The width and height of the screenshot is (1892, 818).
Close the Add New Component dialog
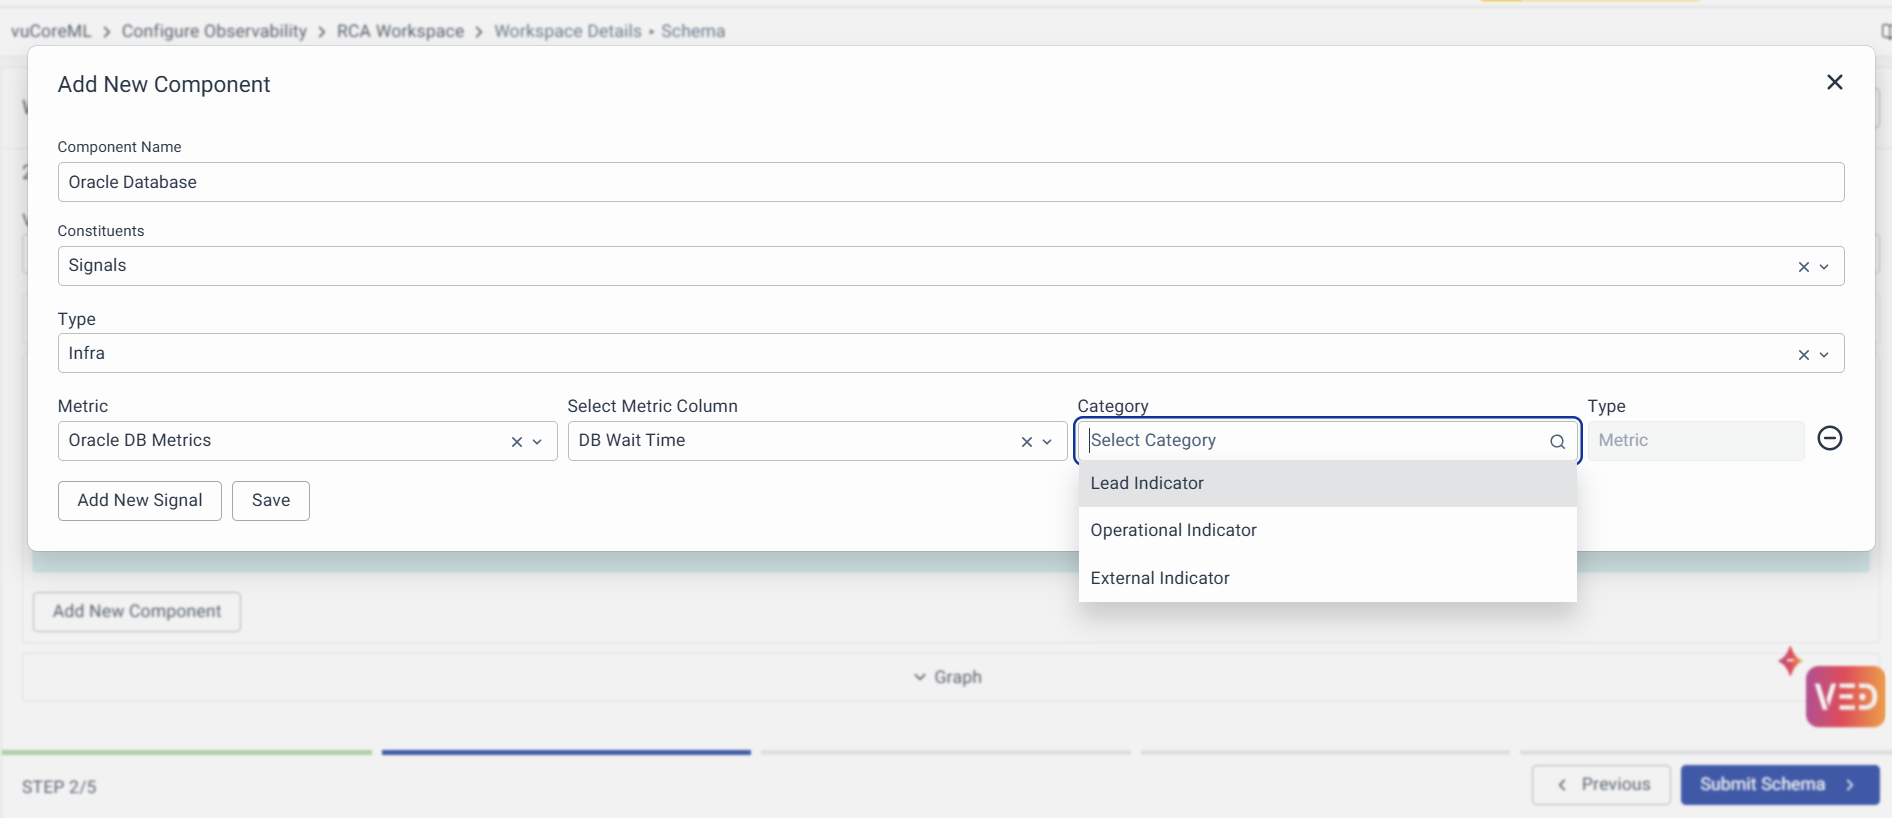pos(1834,82)
